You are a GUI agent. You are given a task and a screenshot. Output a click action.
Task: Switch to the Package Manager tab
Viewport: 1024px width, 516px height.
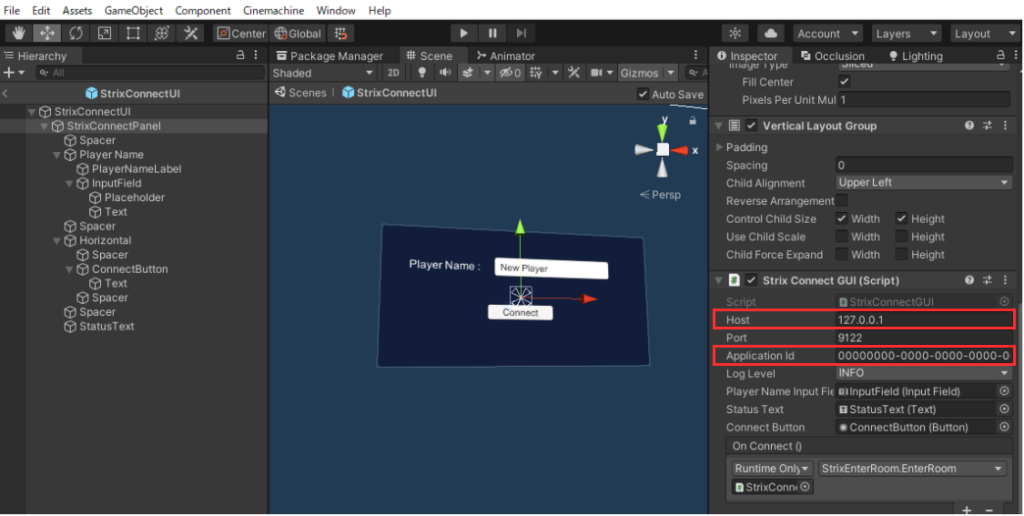pos(330,56)
